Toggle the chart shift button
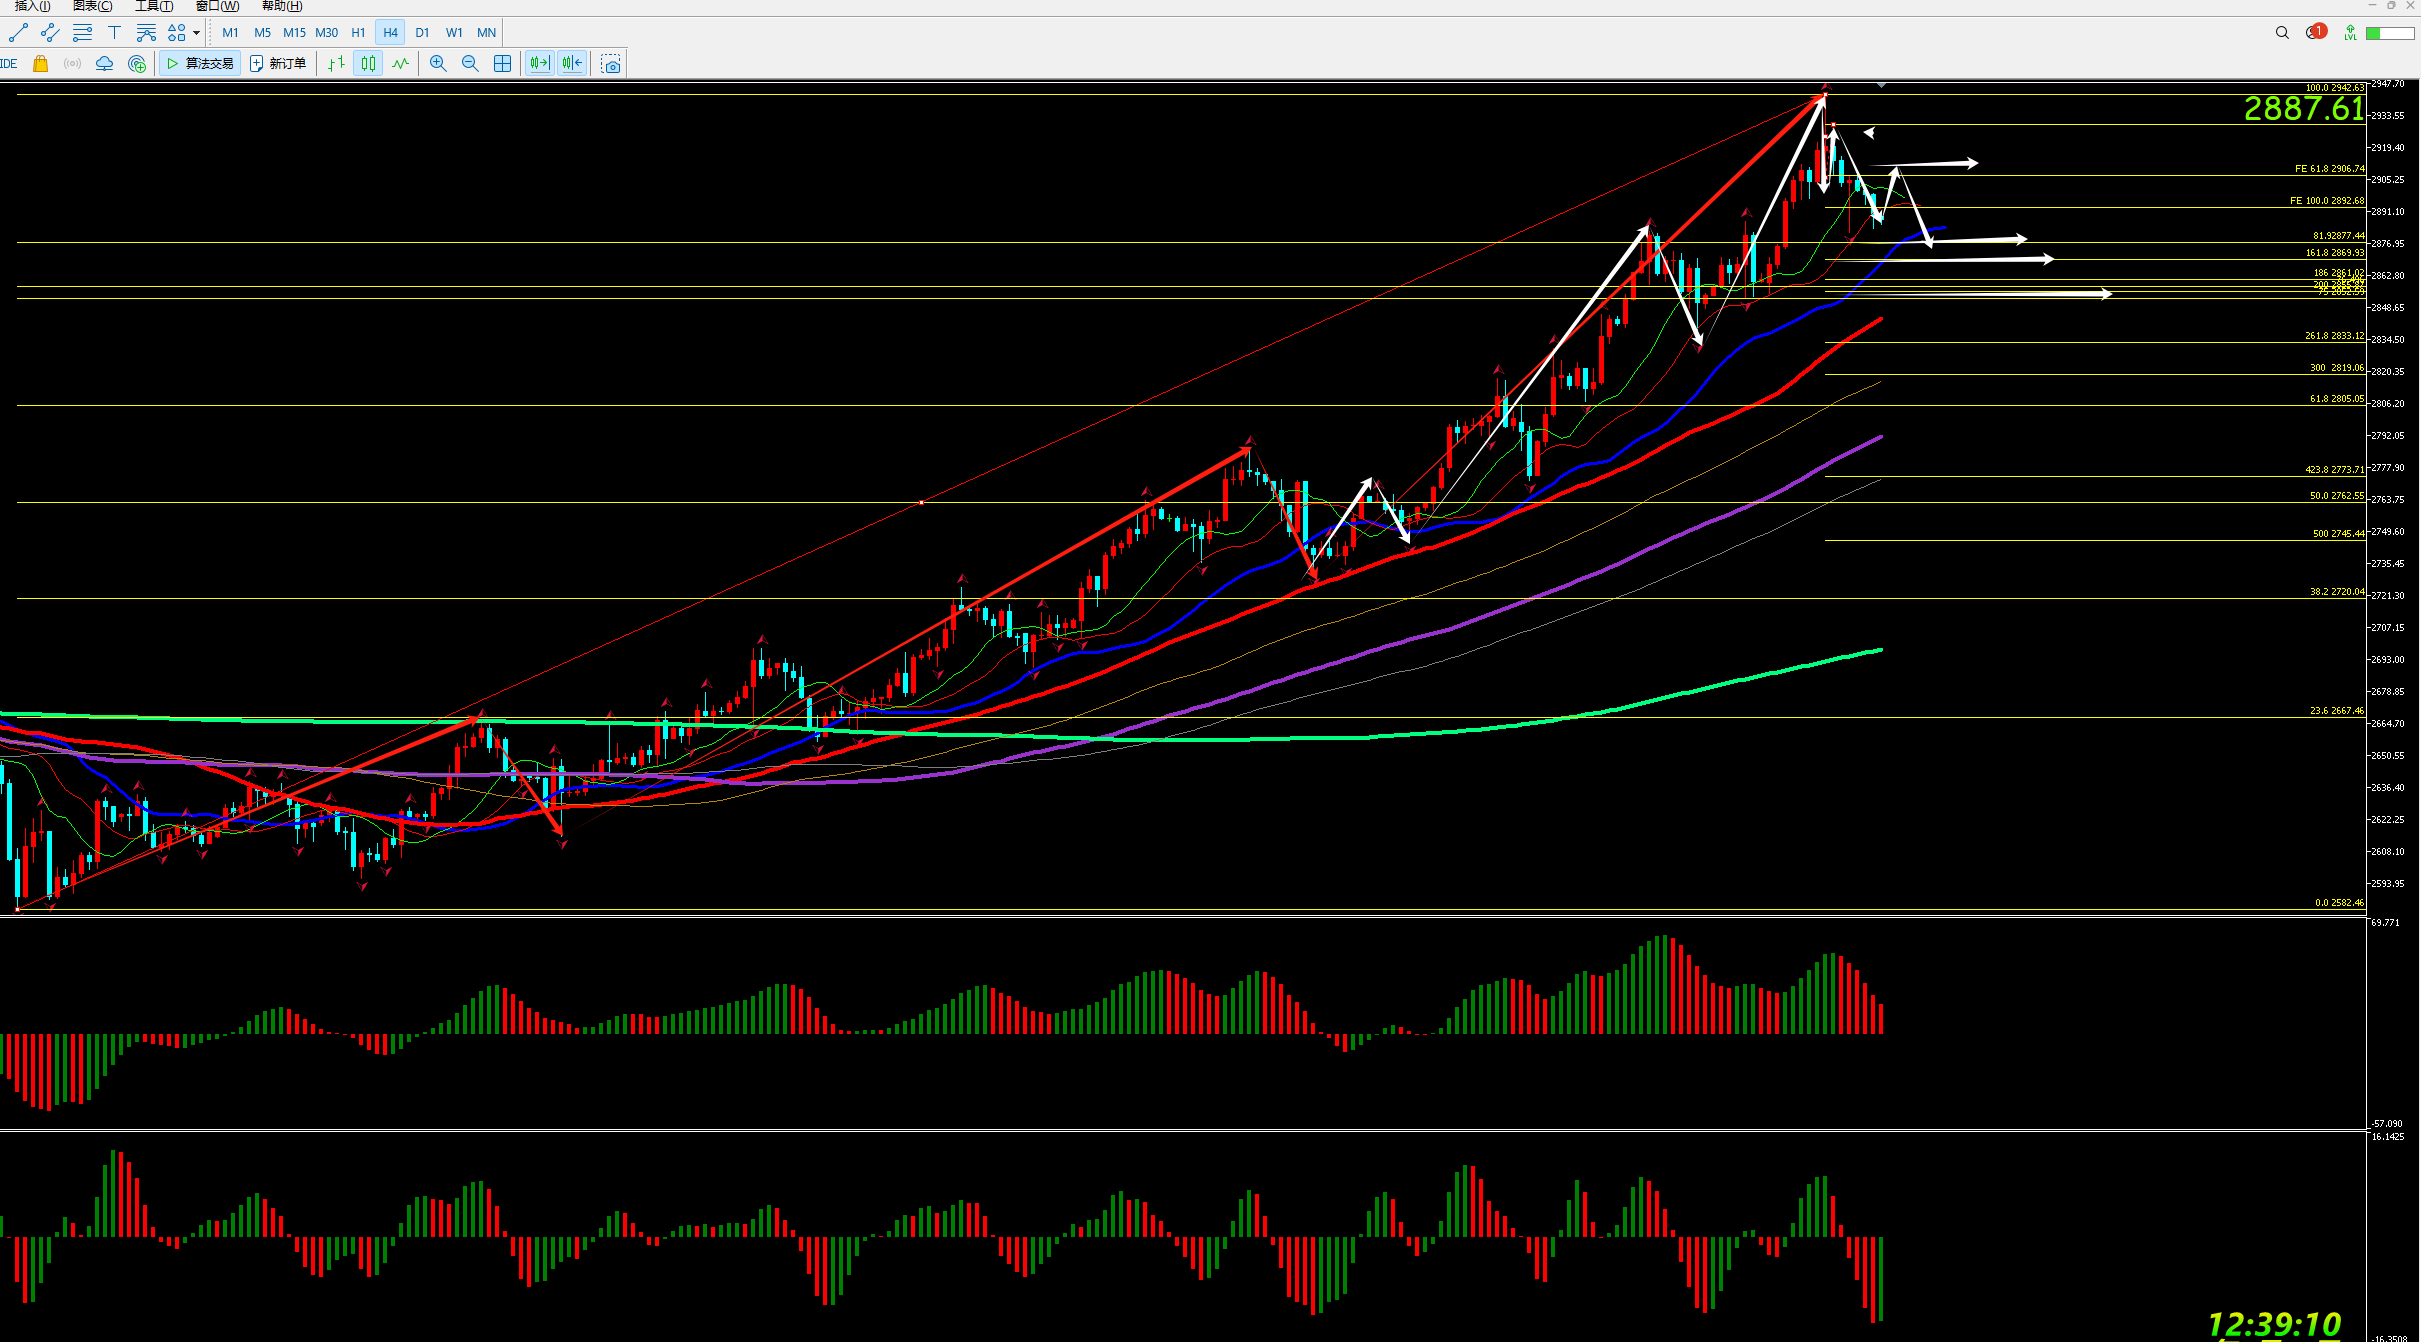This screenshot has width=2421, height=1342. point(572,64)
